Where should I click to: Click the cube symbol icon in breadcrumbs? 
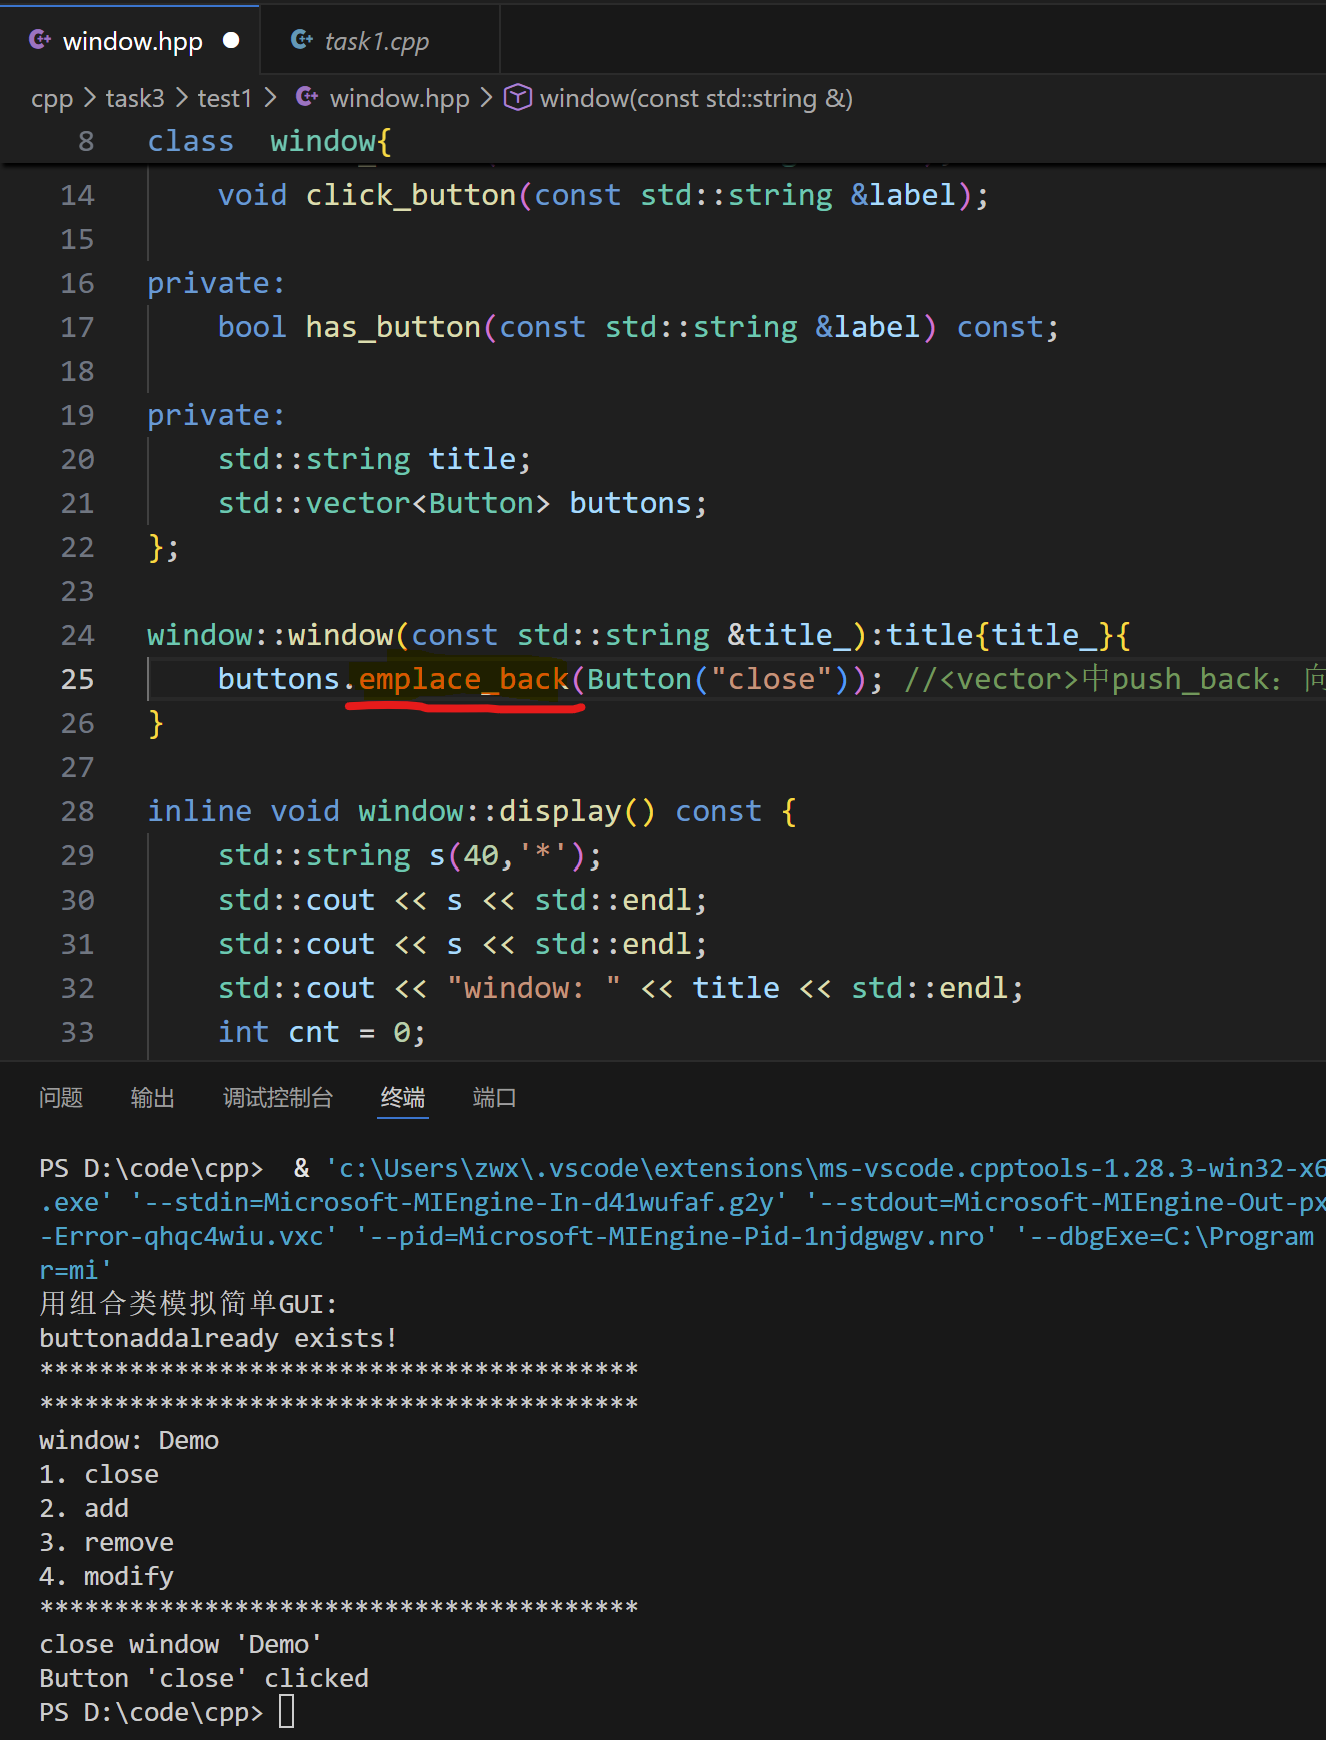(517, 98)
